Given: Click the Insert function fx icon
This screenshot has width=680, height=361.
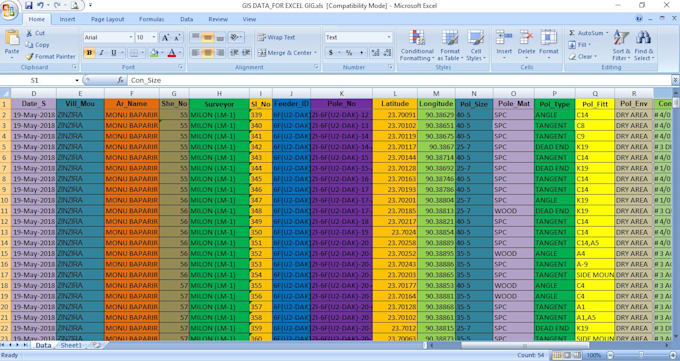Looking at the screenshot, I should pyautogui.click(x=121, y=80).
